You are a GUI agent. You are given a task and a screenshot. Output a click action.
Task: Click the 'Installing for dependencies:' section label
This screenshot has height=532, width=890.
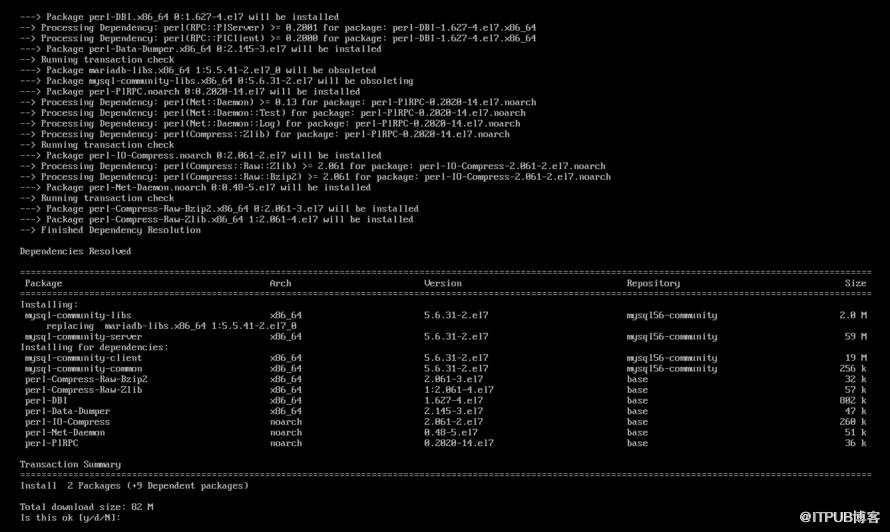tap(94, 347)
